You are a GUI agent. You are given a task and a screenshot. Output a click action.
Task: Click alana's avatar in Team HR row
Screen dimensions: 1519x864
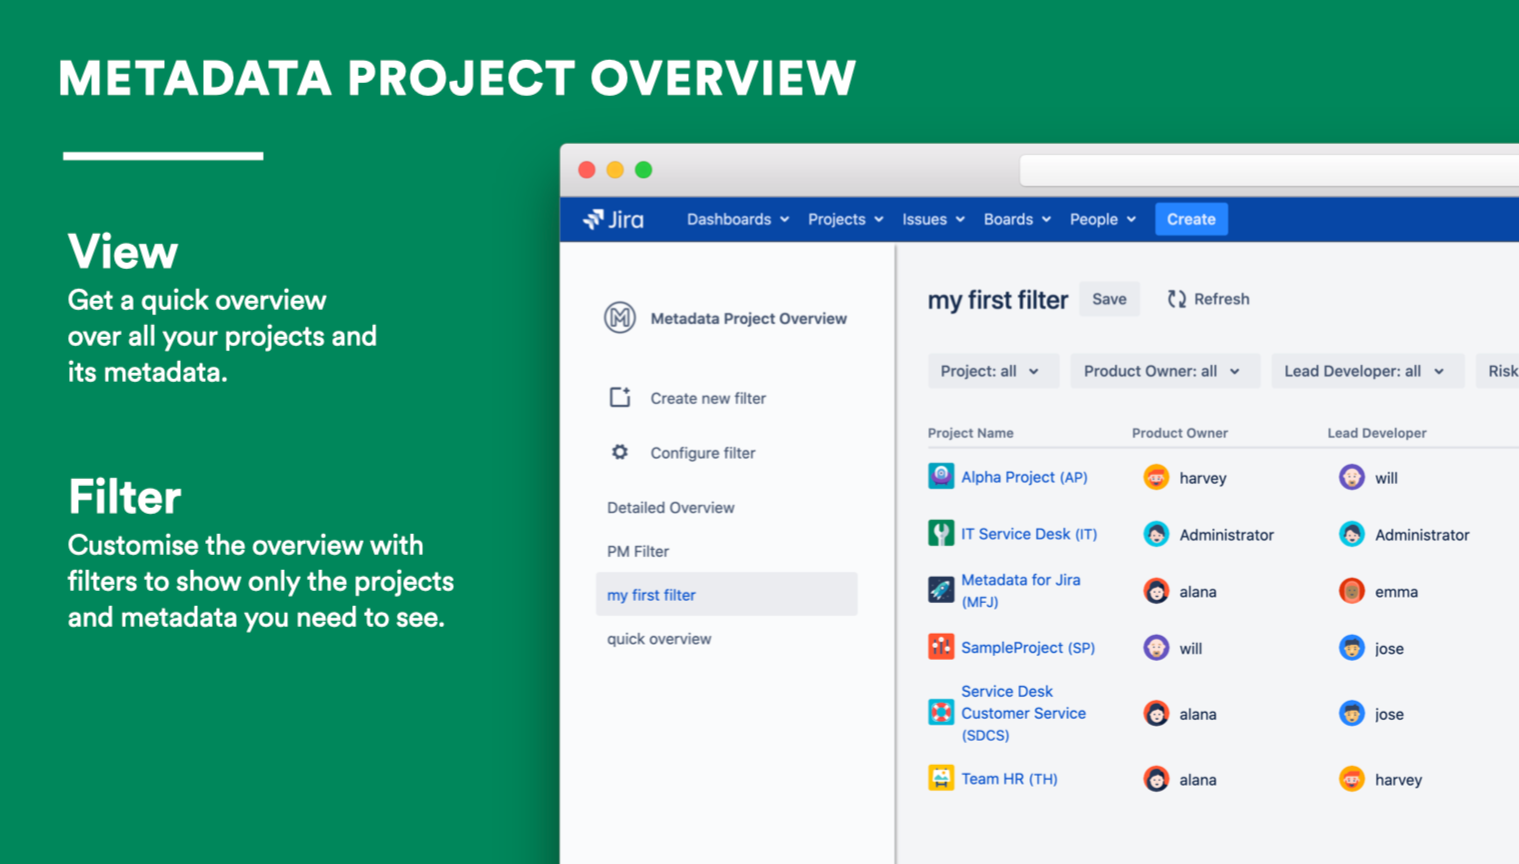1156,779
